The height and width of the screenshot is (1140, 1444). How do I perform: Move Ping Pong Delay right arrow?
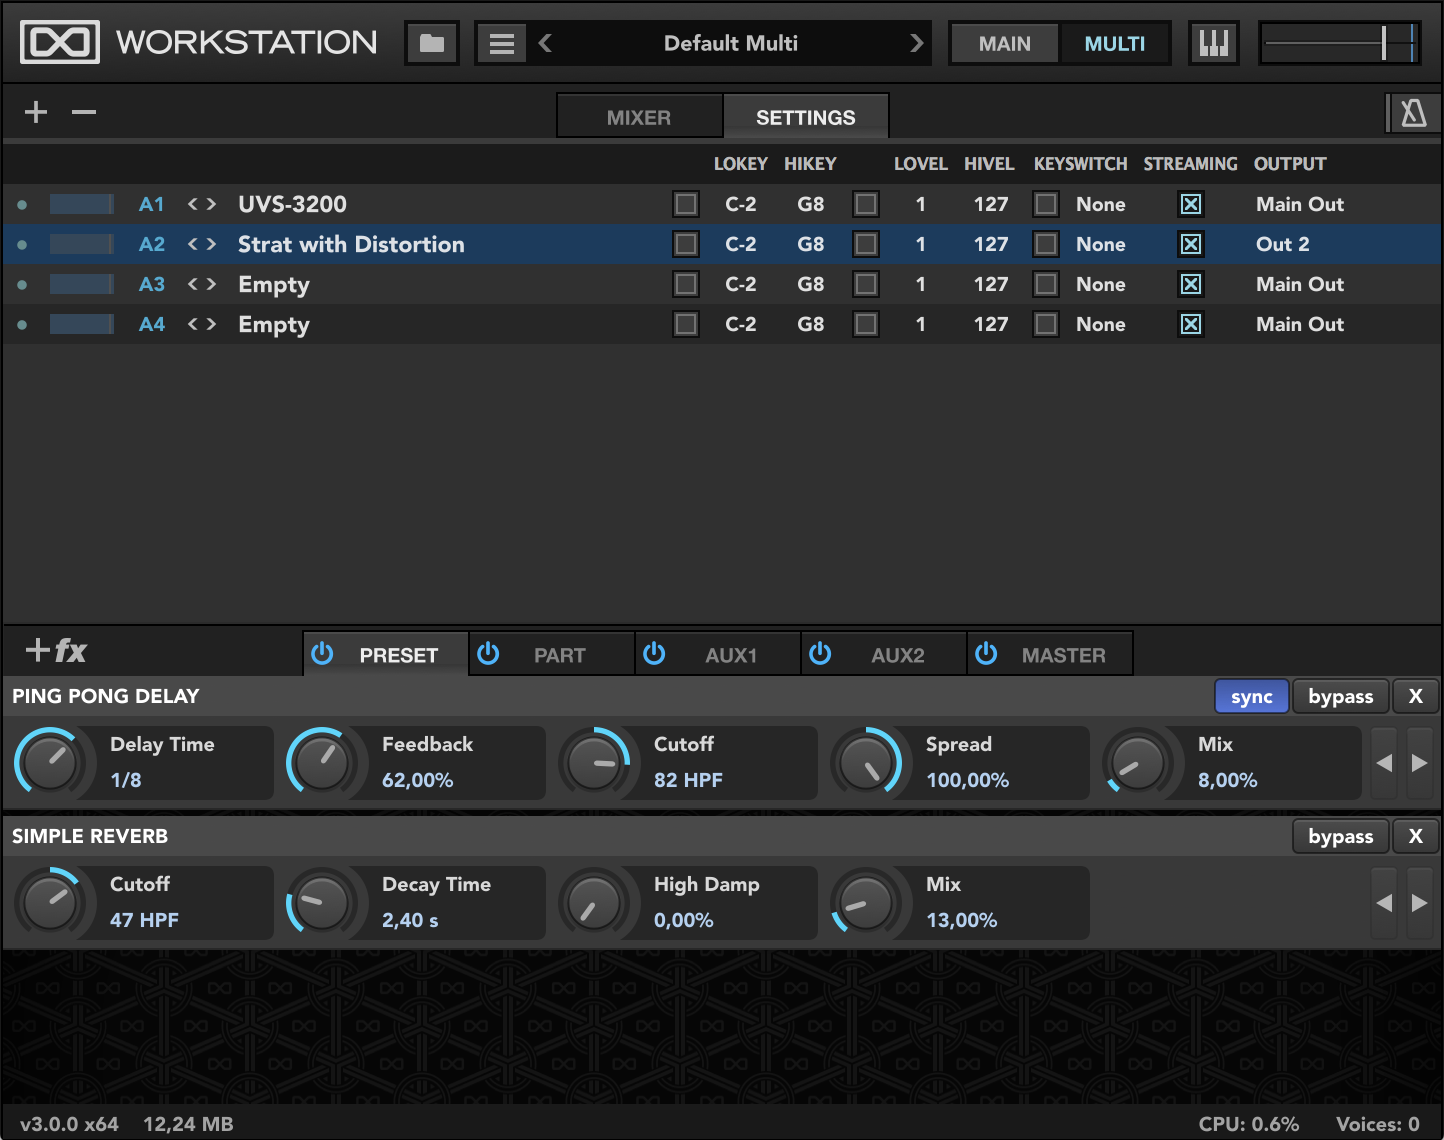(x=1420, y=763)
